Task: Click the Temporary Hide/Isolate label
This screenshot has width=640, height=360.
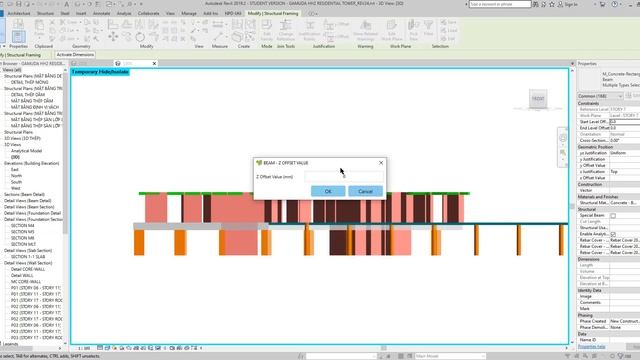Action: click(x=100, y=72)
